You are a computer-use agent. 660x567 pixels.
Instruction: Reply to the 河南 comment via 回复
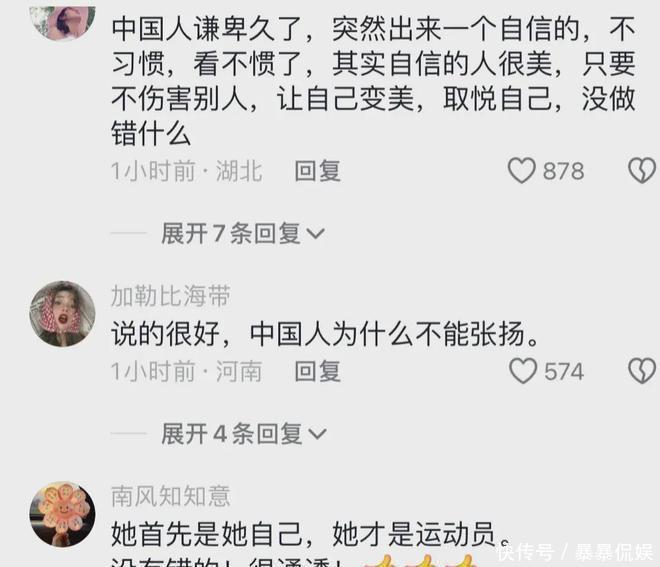(317, 371)
